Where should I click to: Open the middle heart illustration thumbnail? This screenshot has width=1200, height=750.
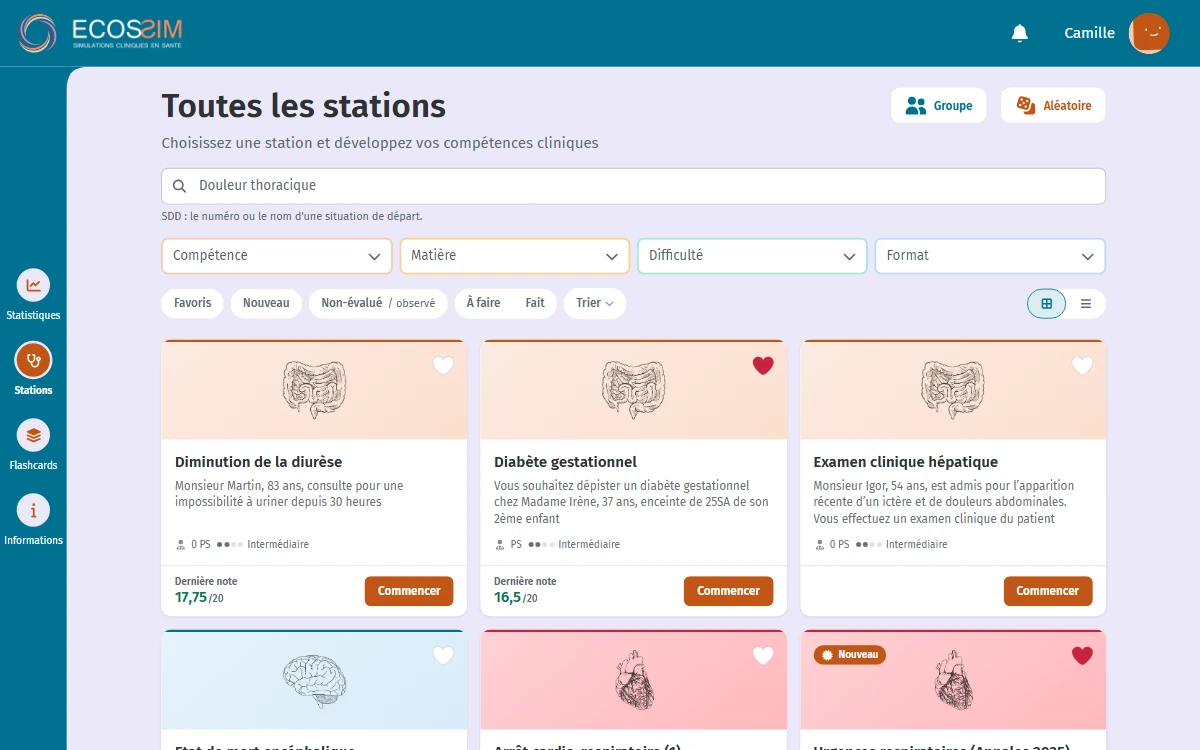[633, 681]
